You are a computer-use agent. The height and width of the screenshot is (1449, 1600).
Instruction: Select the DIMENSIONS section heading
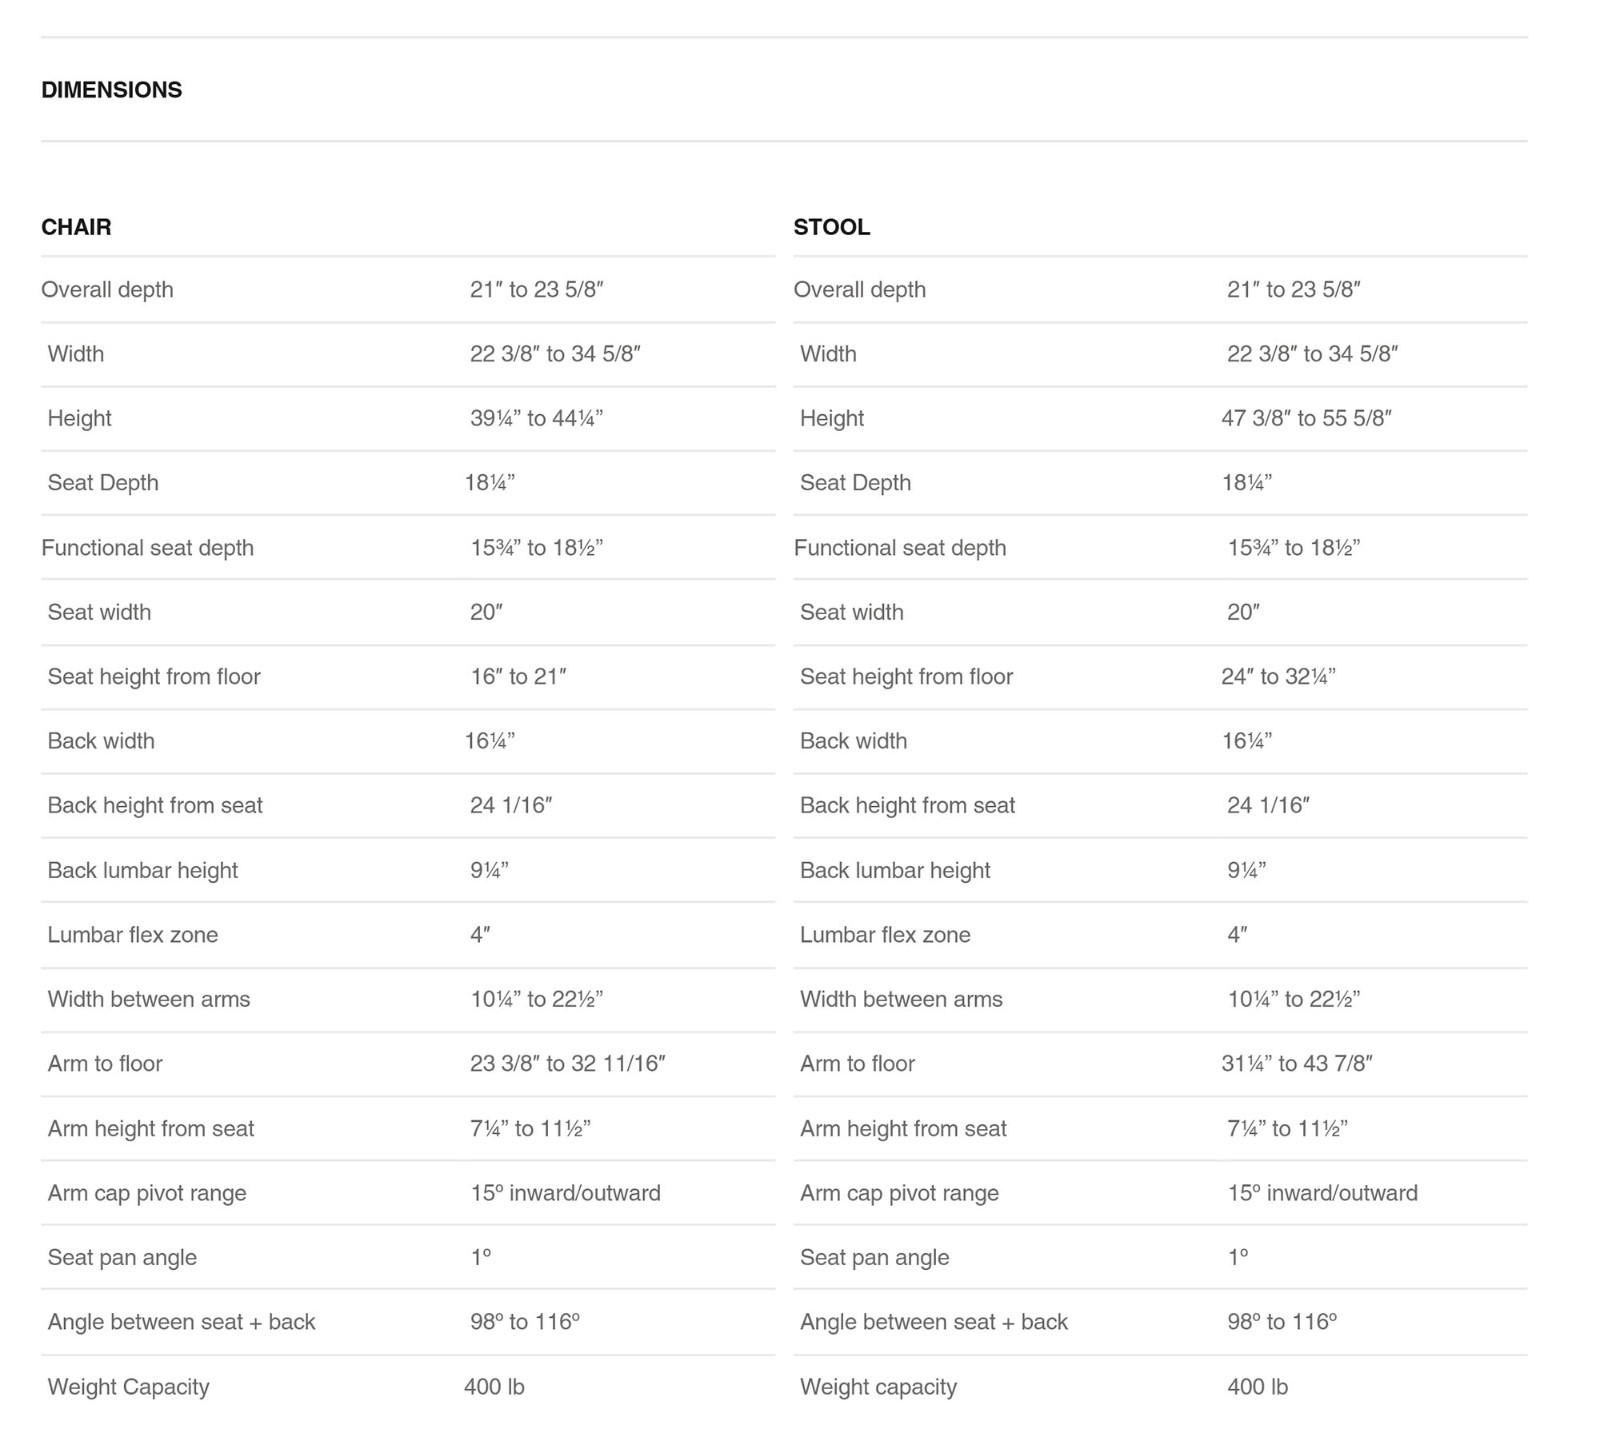[111, 90]
